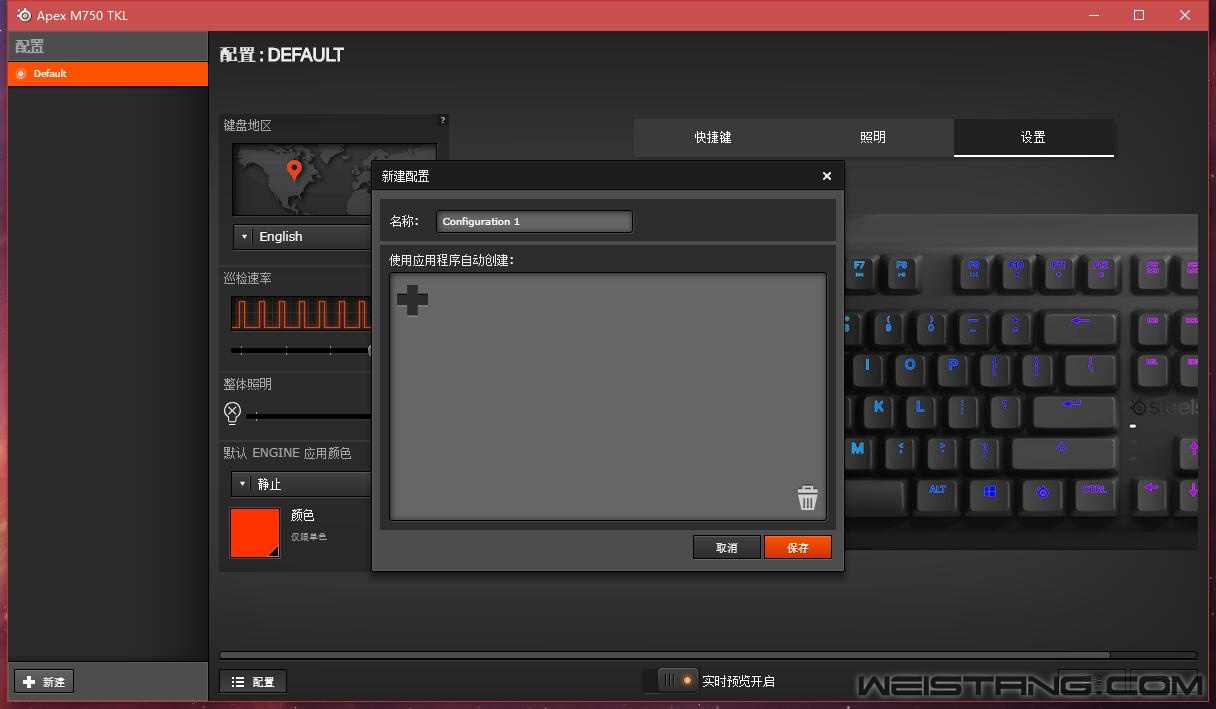Viewport: 1216px width, 709px height.
Task: Click the '默认 ENGINE 应用颜色' label
Action: pyautogui.click(x=288, y=453)
